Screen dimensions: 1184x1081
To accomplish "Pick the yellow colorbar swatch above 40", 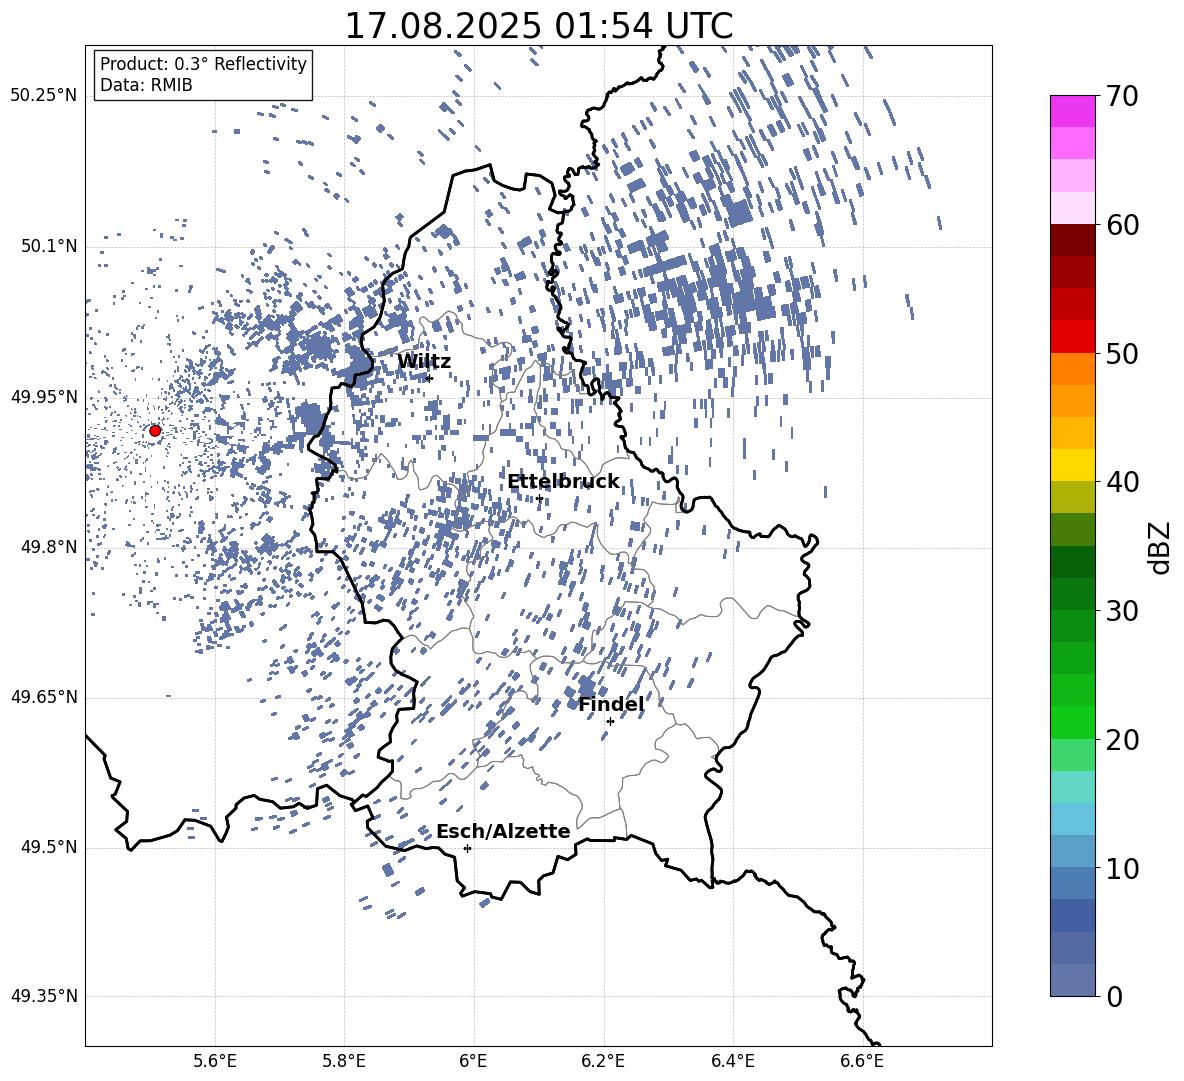I will (x=1072, y=465).
